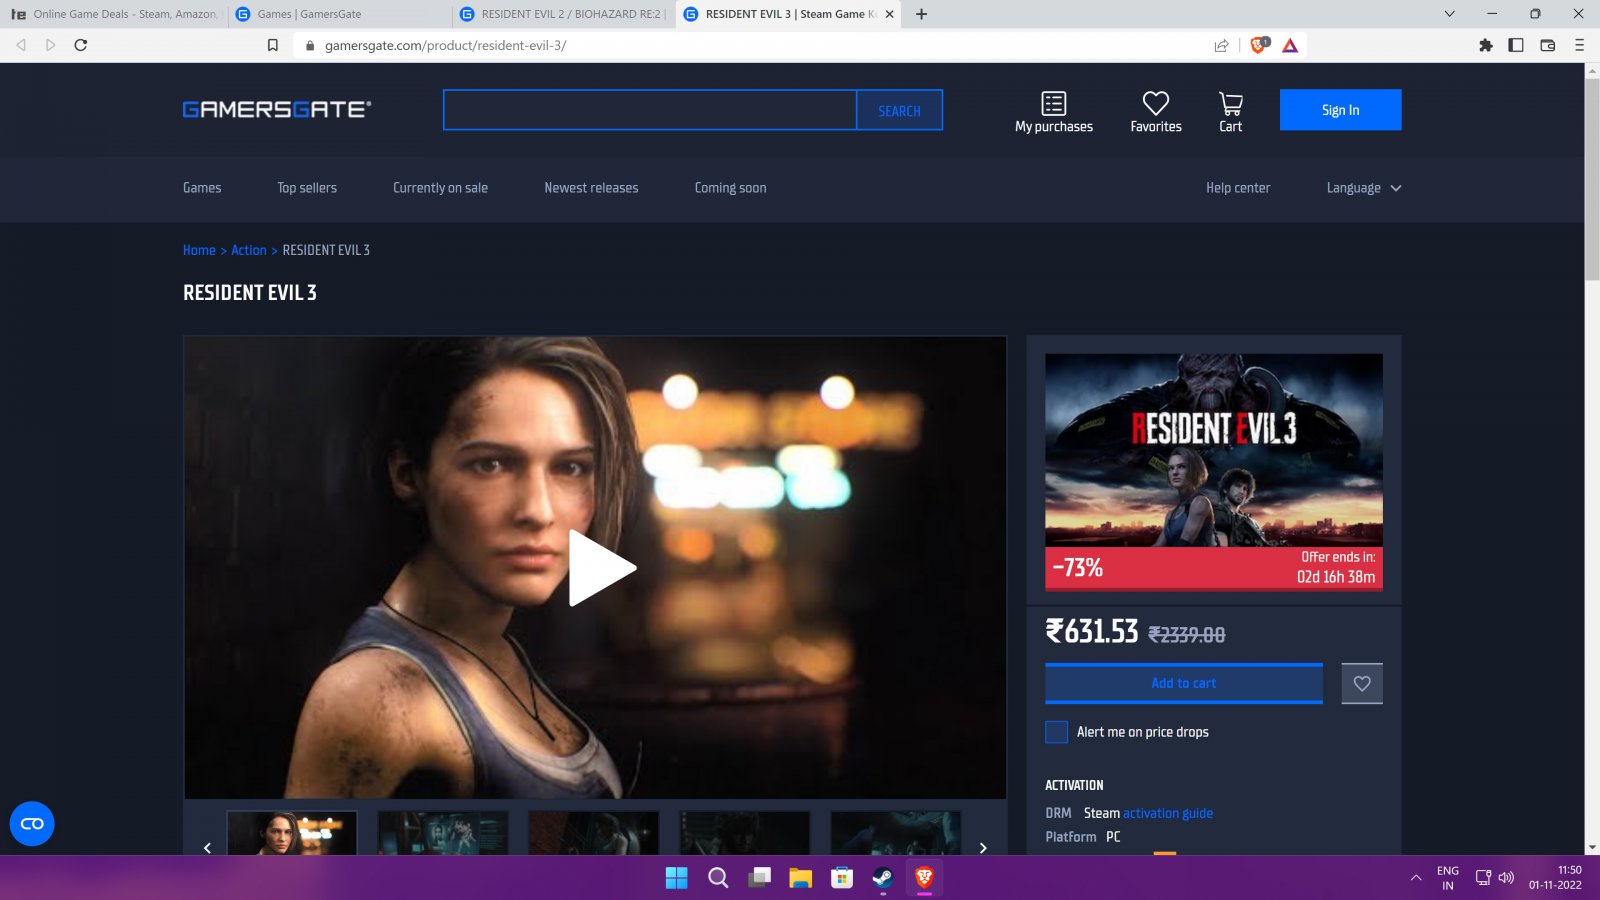The width and height of the screenshot is (1600, 900).
Task: Click Resident Evil 3 cover art image
Action: coord(1214,450)
